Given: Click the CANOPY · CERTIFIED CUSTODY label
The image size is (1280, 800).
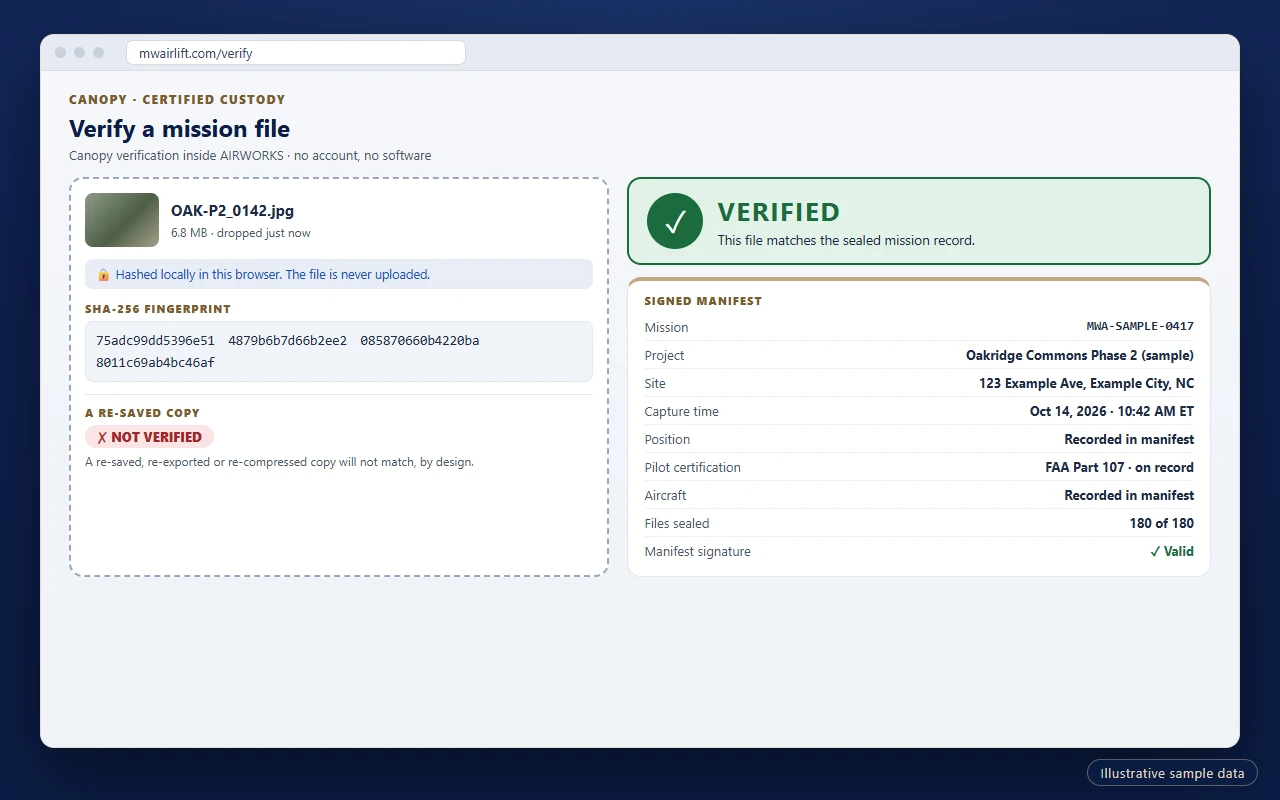Looking at the screenshot, I should click(177, 100).
